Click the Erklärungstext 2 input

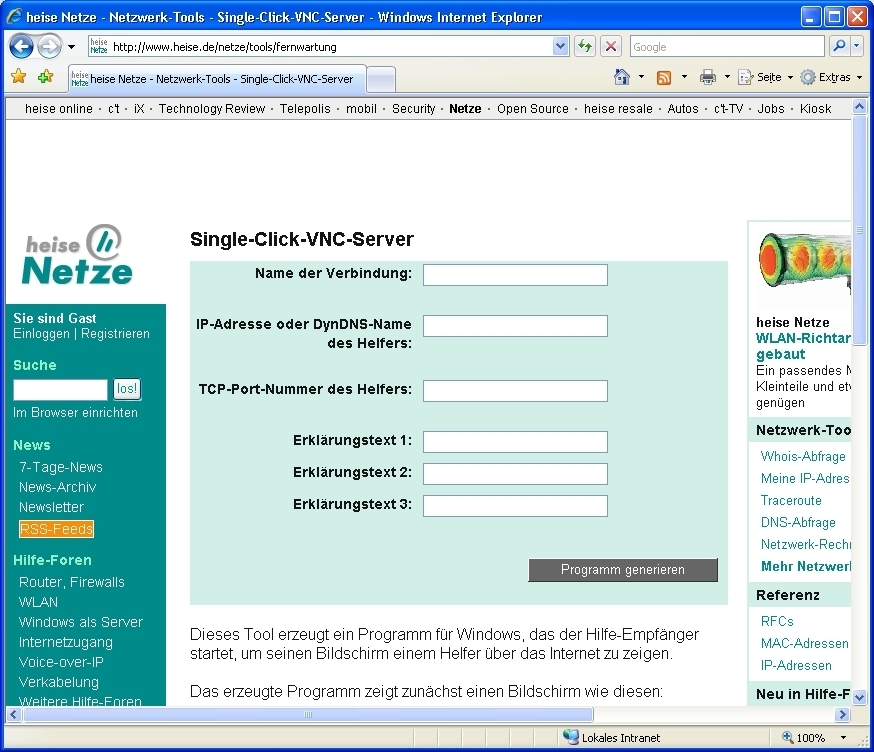tap(515, 474)
